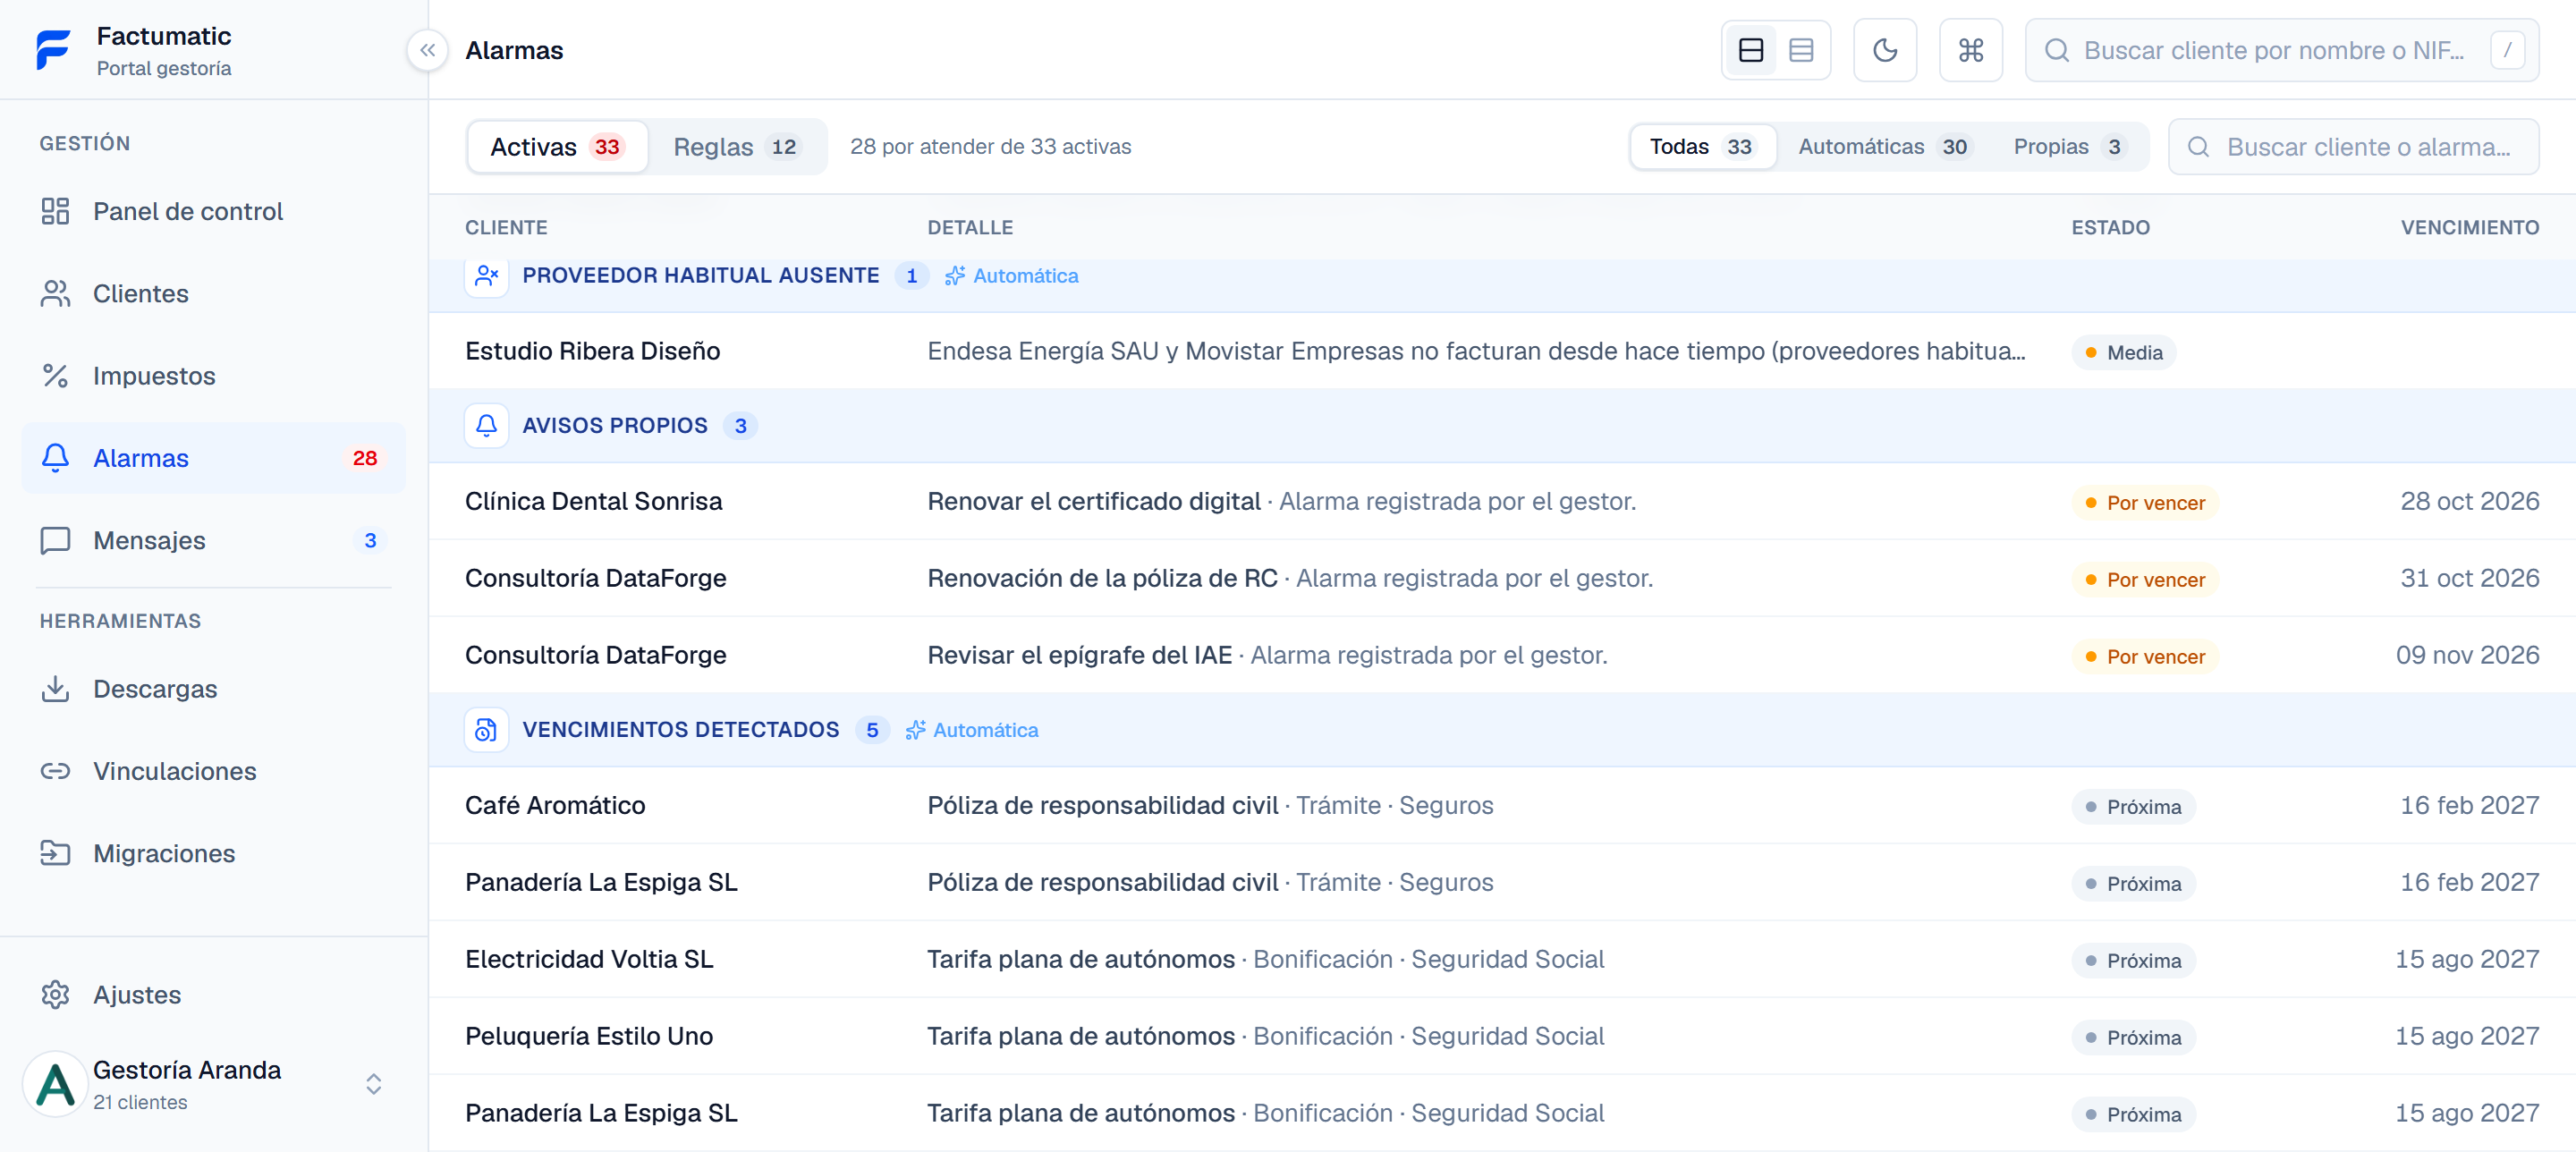This screenshot has height=1152, width=2576.
Task: Collapse the Vencimientos detectados group
Action: pyautogui.click(x=1502, y=730)
